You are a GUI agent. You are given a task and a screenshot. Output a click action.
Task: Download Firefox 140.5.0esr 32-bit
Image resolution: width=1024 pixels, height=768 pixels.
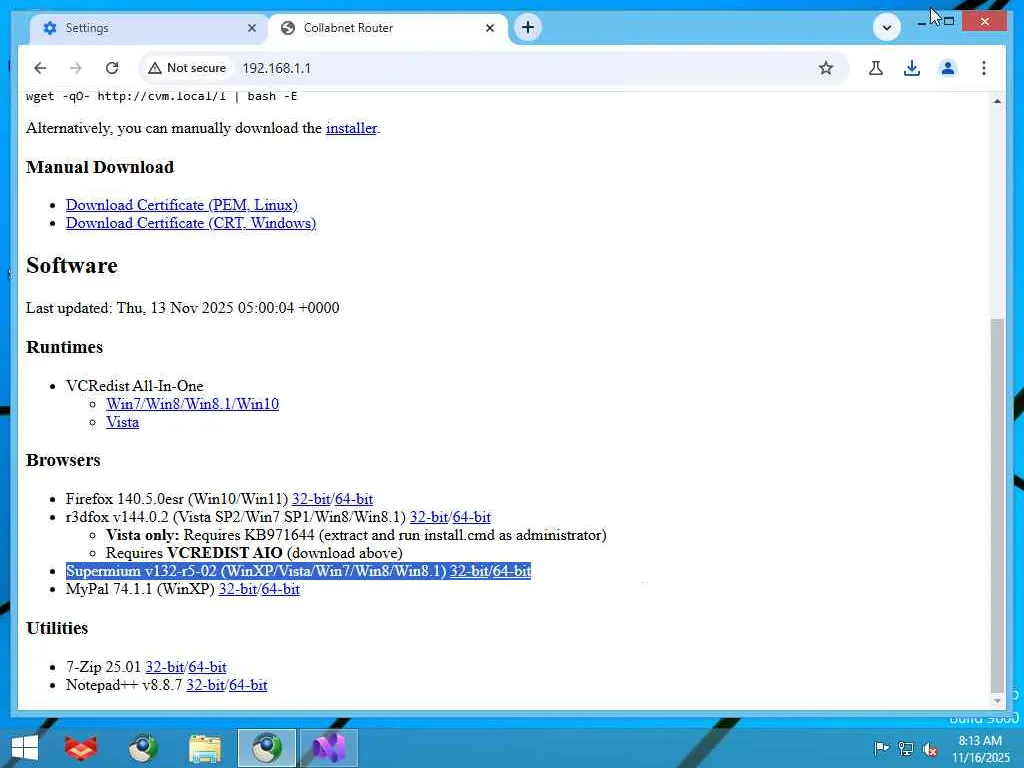(311, 500)
